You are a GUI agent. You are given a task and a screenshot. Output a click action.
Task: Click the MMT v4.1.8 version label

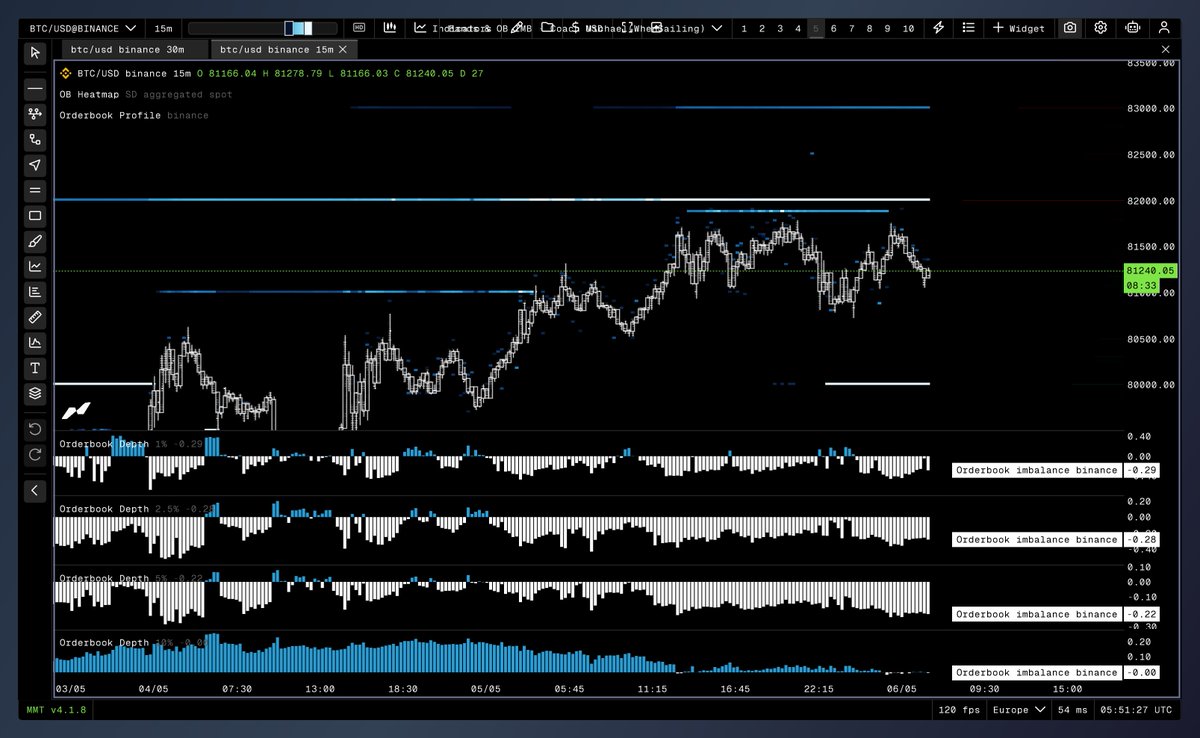[x=57, y=709]
